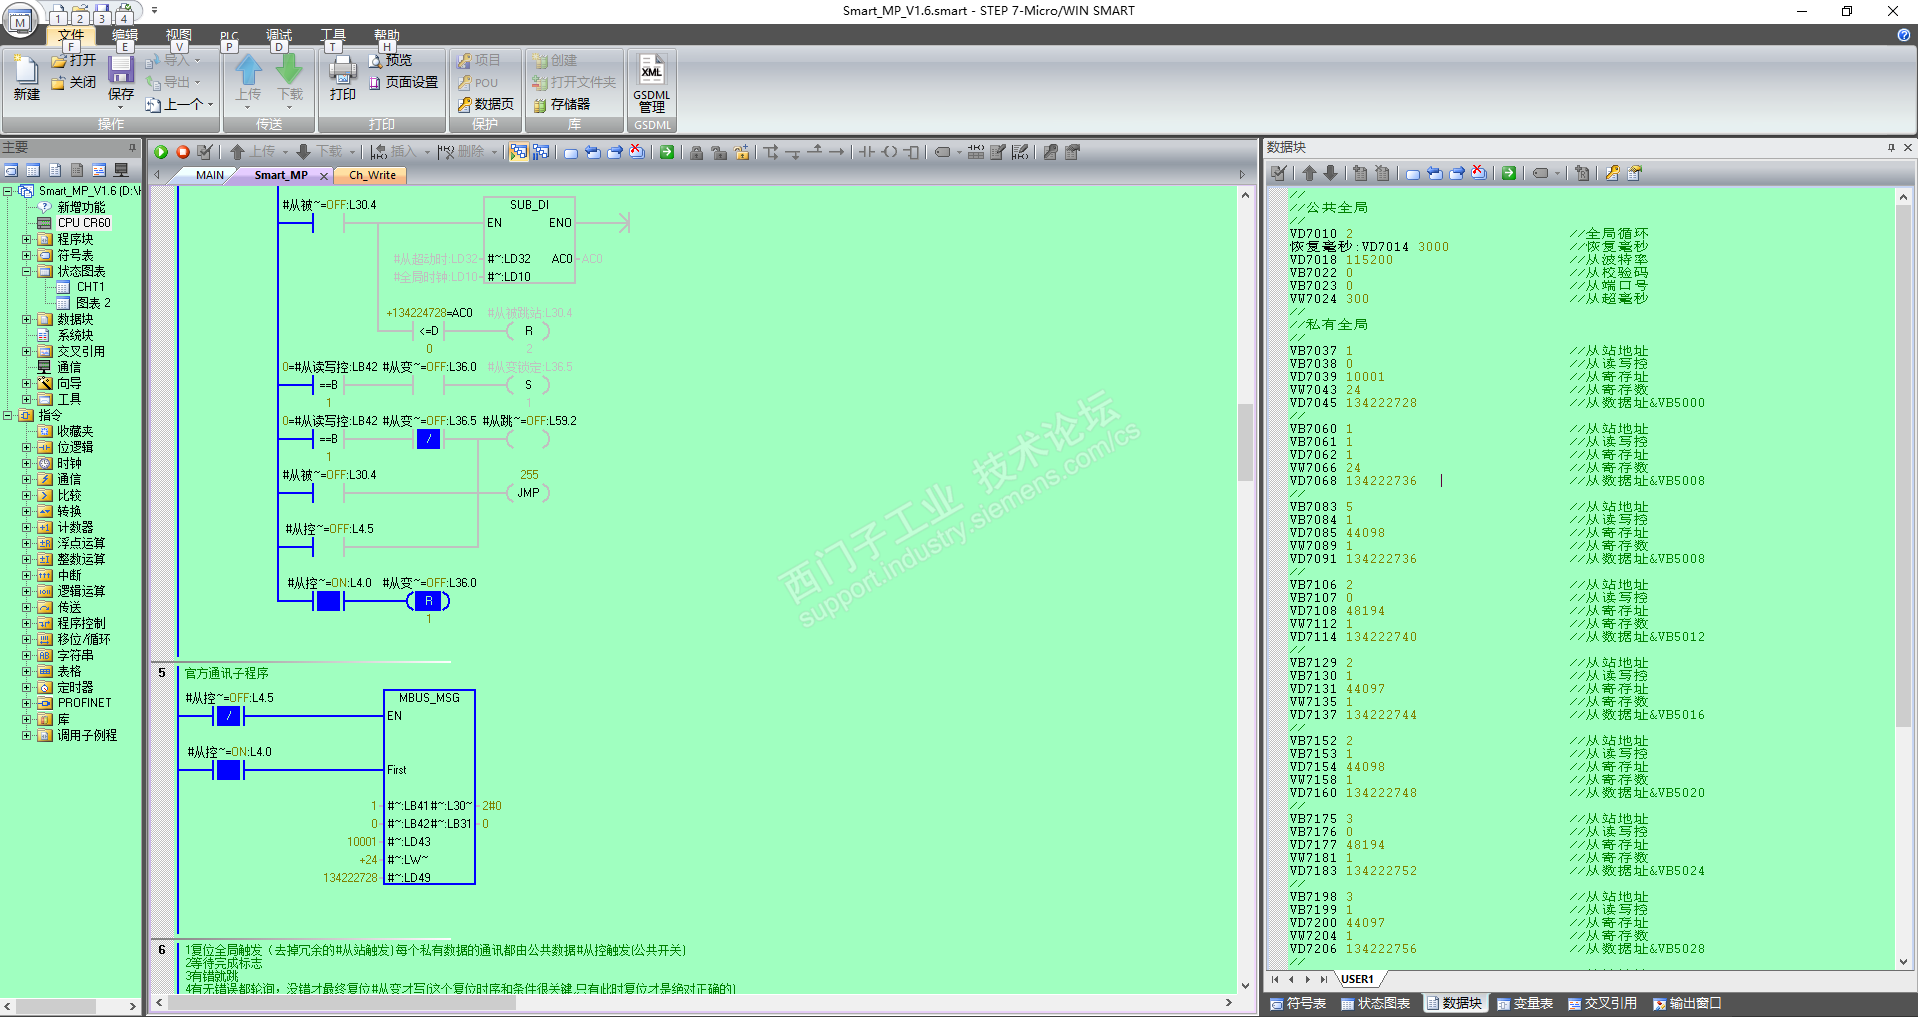Collapse the 状态图表 tree node

26,271
